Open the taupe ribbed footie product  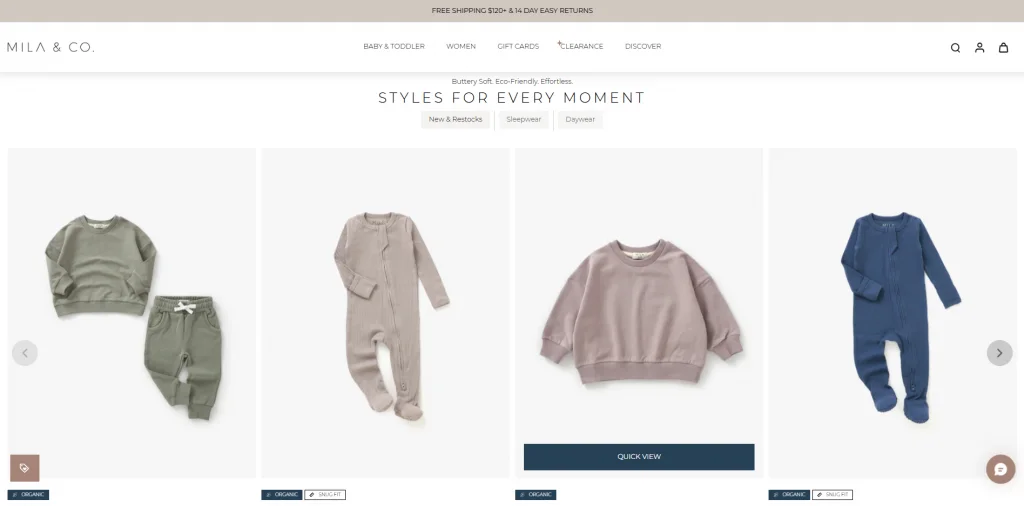[385, 313]
